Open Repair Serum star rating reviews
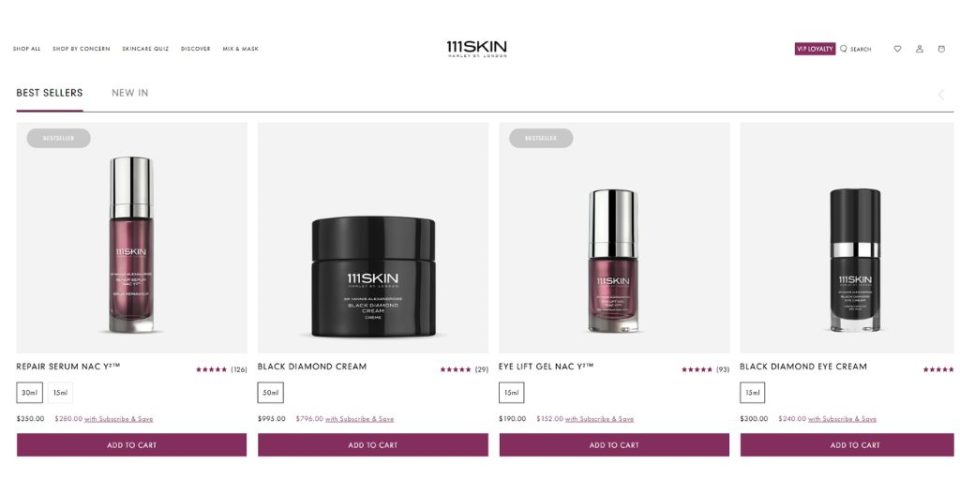 pos(222,369)
